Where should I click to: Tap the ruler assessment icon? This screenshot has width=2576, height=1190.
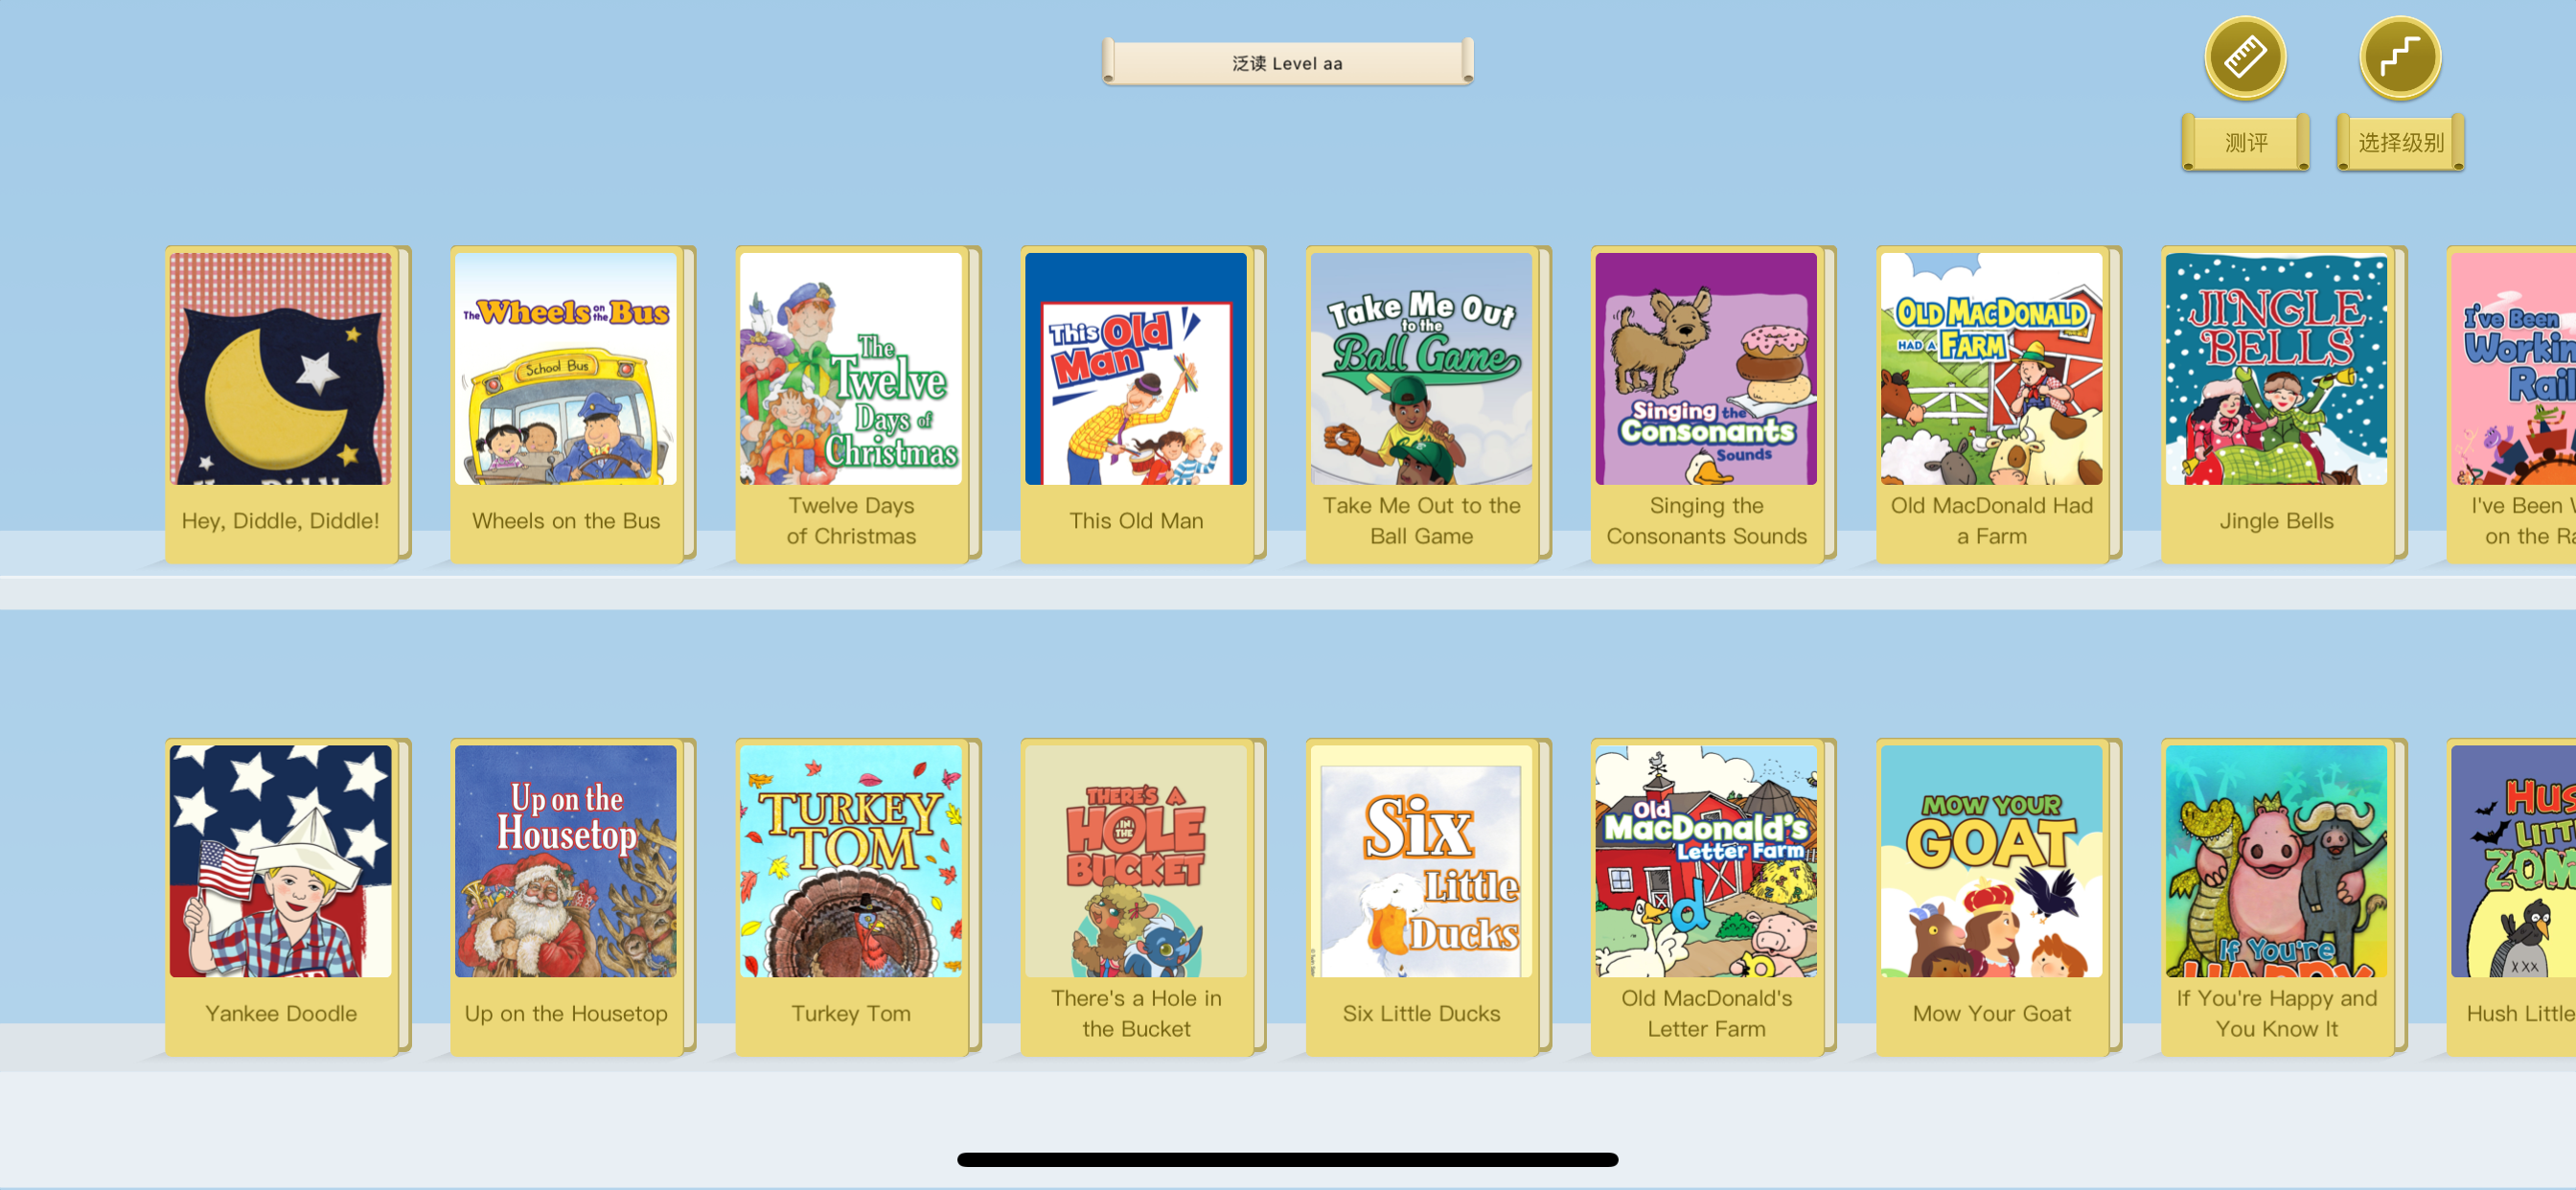coord(2245,58)
